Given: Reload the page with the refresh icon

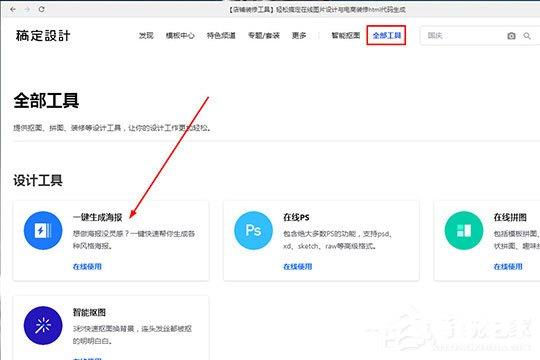Looking at the screenshot, I should (x=41, y=9).
